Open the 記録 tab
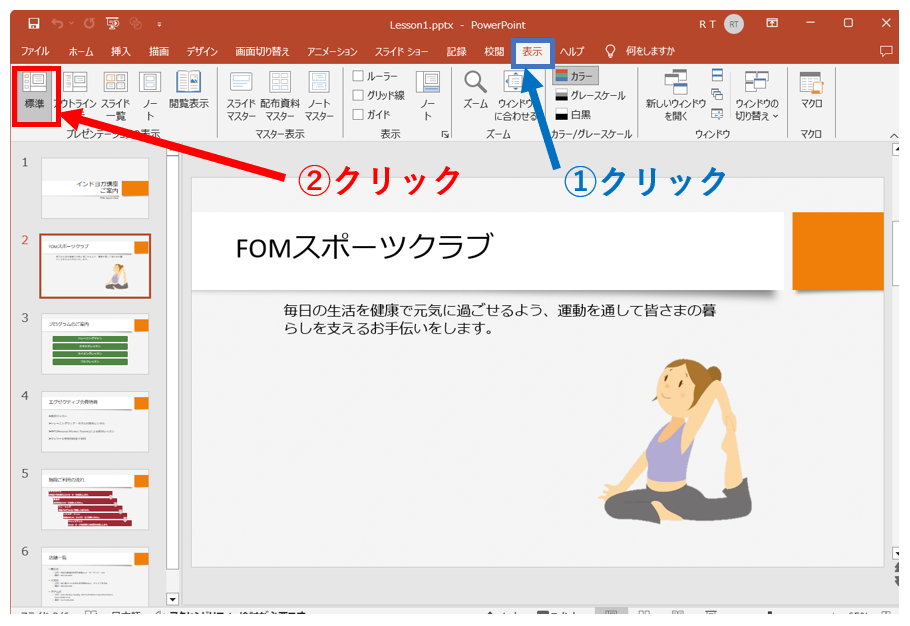The height and width of the screenshot is (626, 910). coord(456,51)
